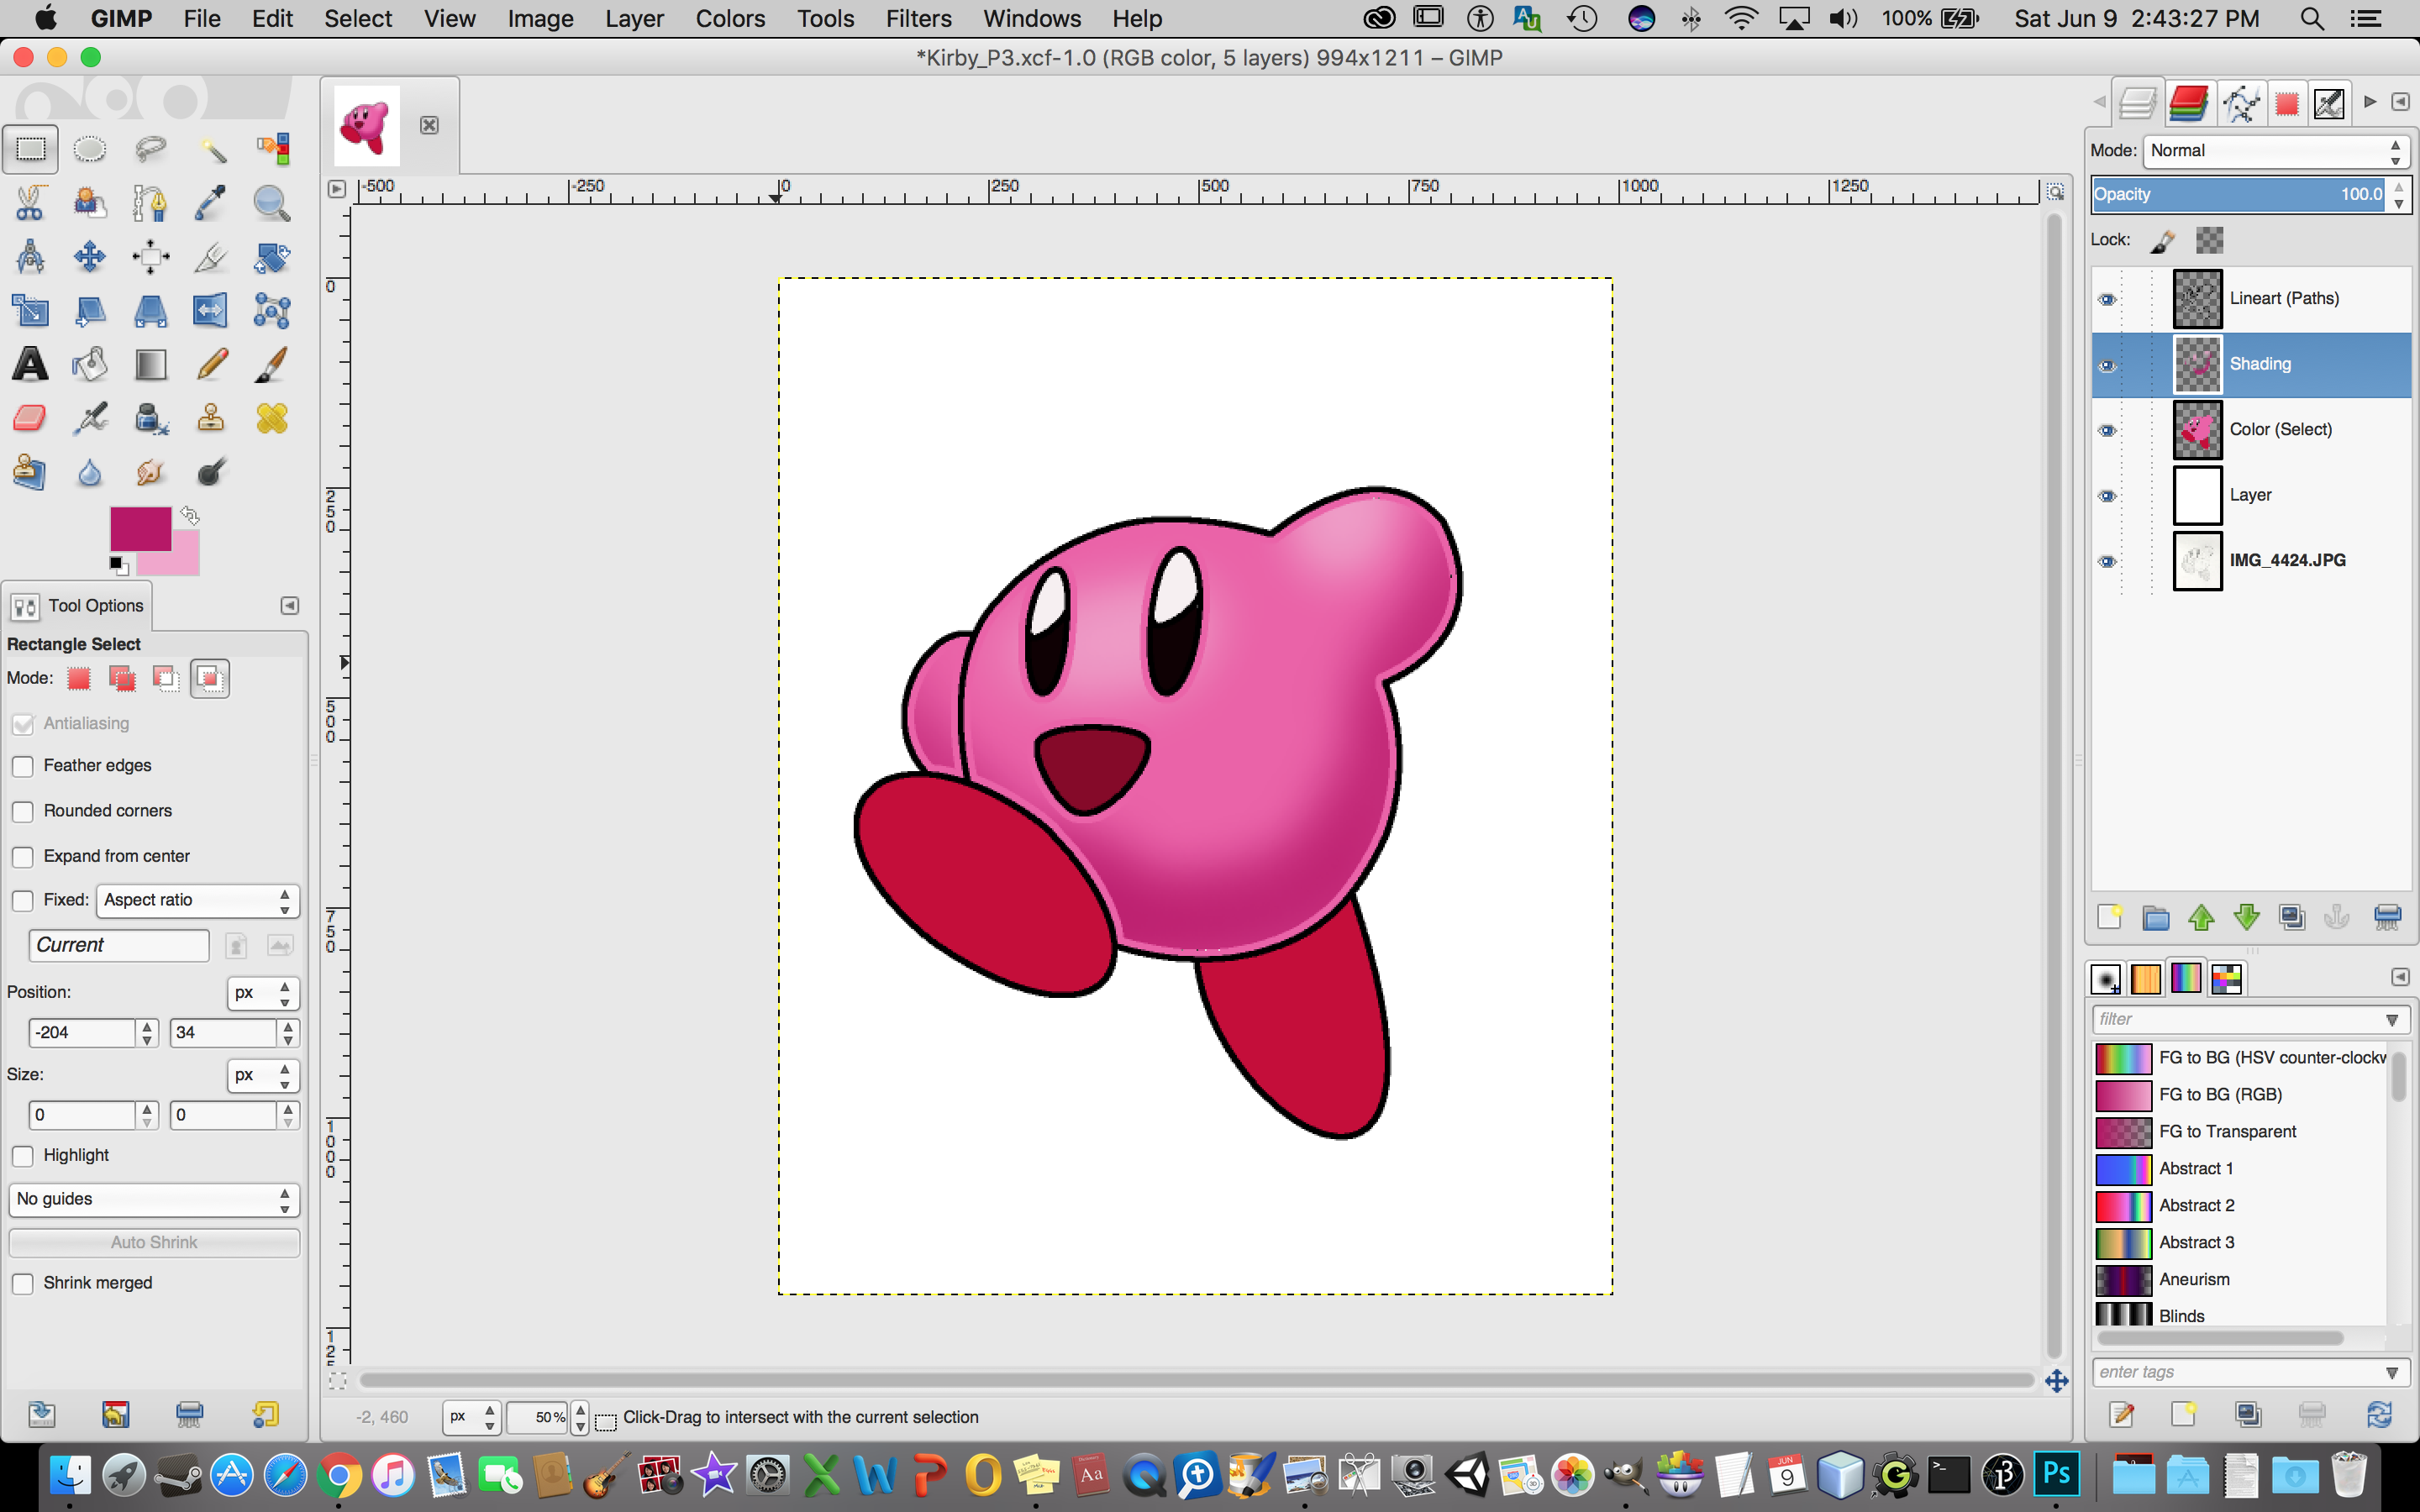The height and width of the screenshot is (1512, 2420).
Task: Select the FG to Transparent gradient
Action: pos(2227,1131)
